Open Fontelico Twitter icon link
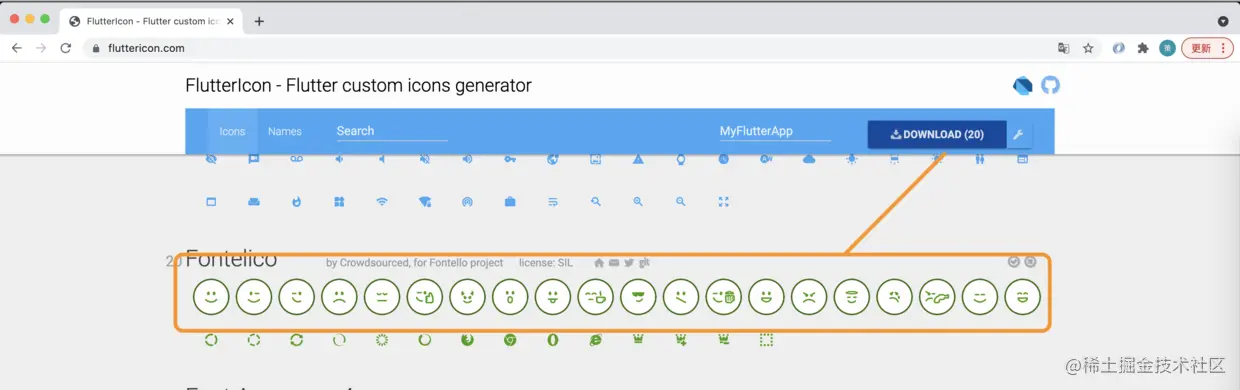The image size is (1240, 390). click(629, 263)
